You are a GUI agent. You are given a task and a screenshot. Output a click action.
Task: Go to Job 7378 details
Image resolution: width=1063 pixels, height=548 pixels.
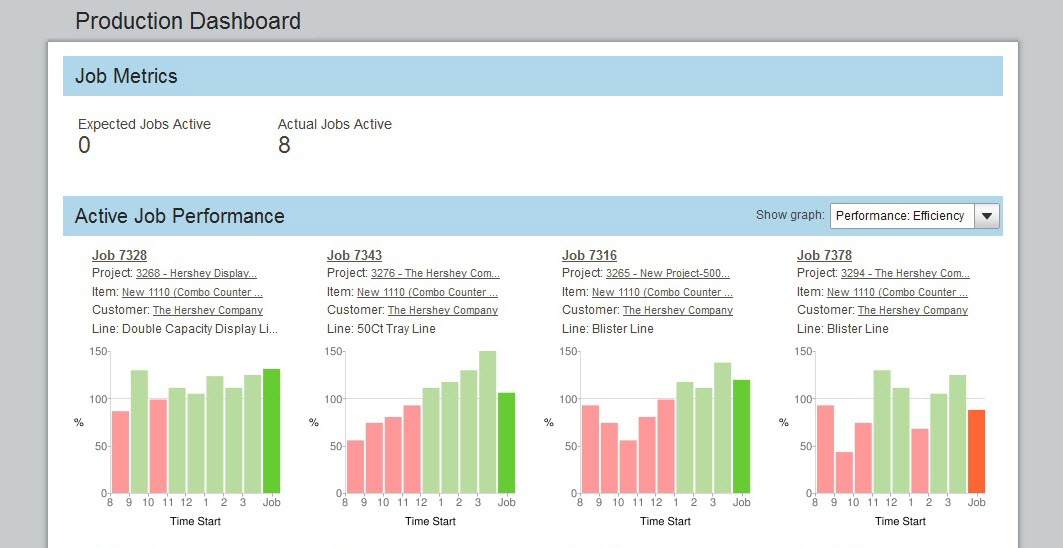[x=824, y=255]
